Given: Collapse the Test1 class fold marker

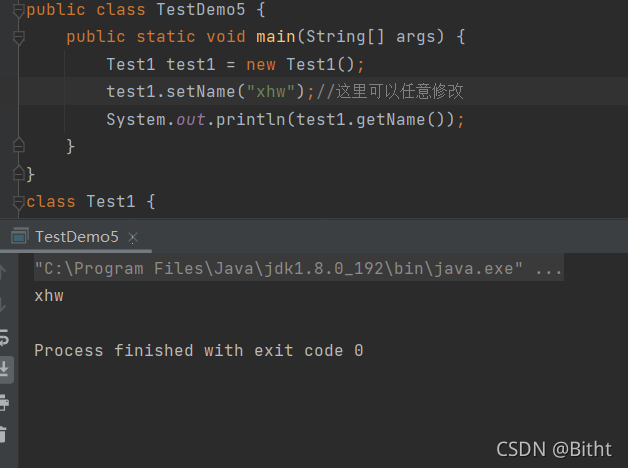Looking at the screenshot, I should (18, 203).
